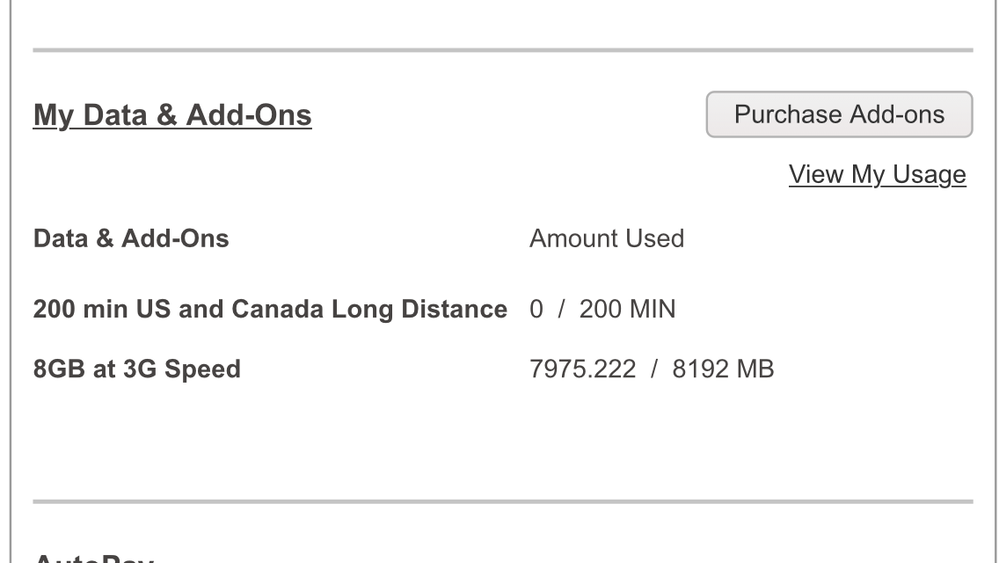Image resolution: width=999 pixels, height=563 pixels.
Task: Click the 3G text in the data add-on
Action: 140,369
